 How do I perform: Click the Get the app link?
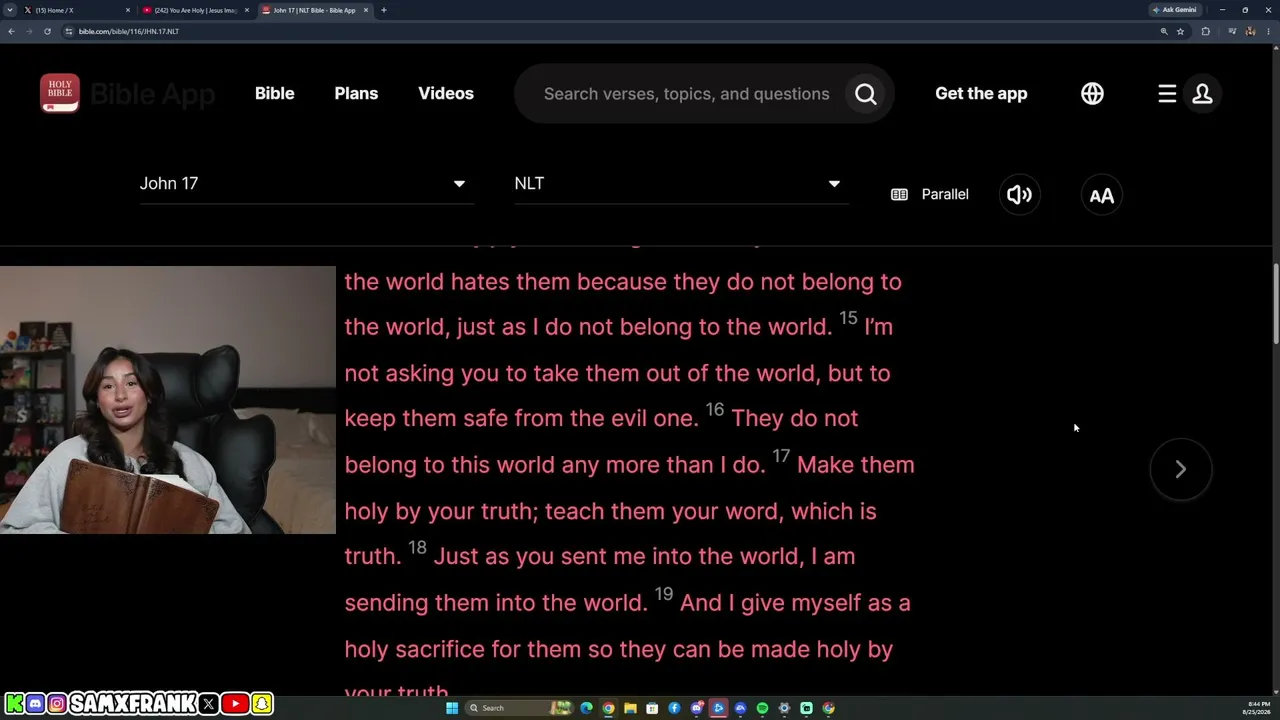pyautogui.click(x=981, y=93)
